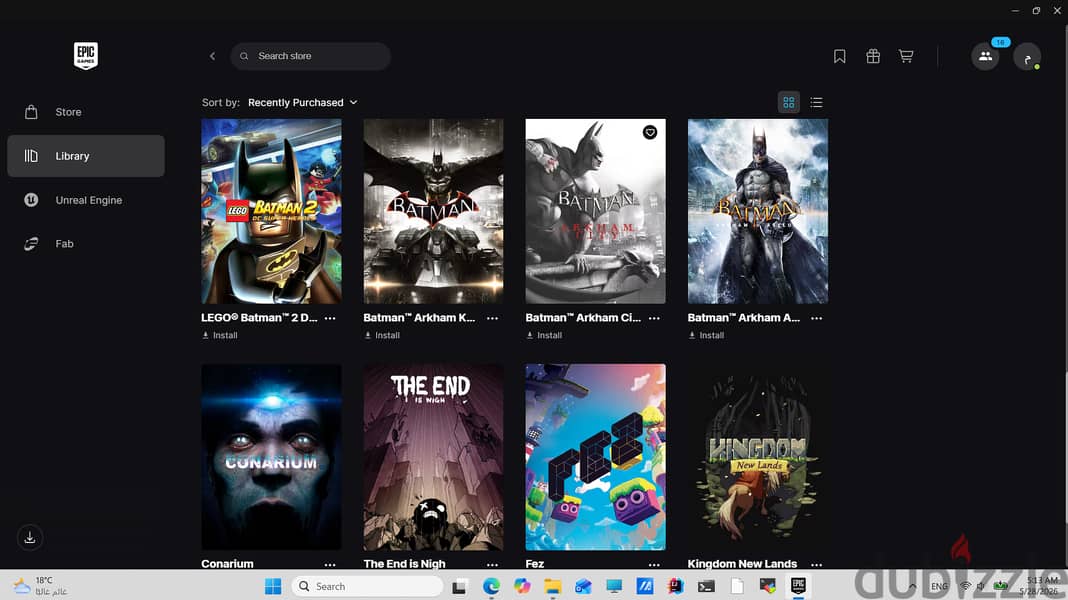
Task: Go back using the back arrow
Action: pyautogui.click(x=213, y=56)
